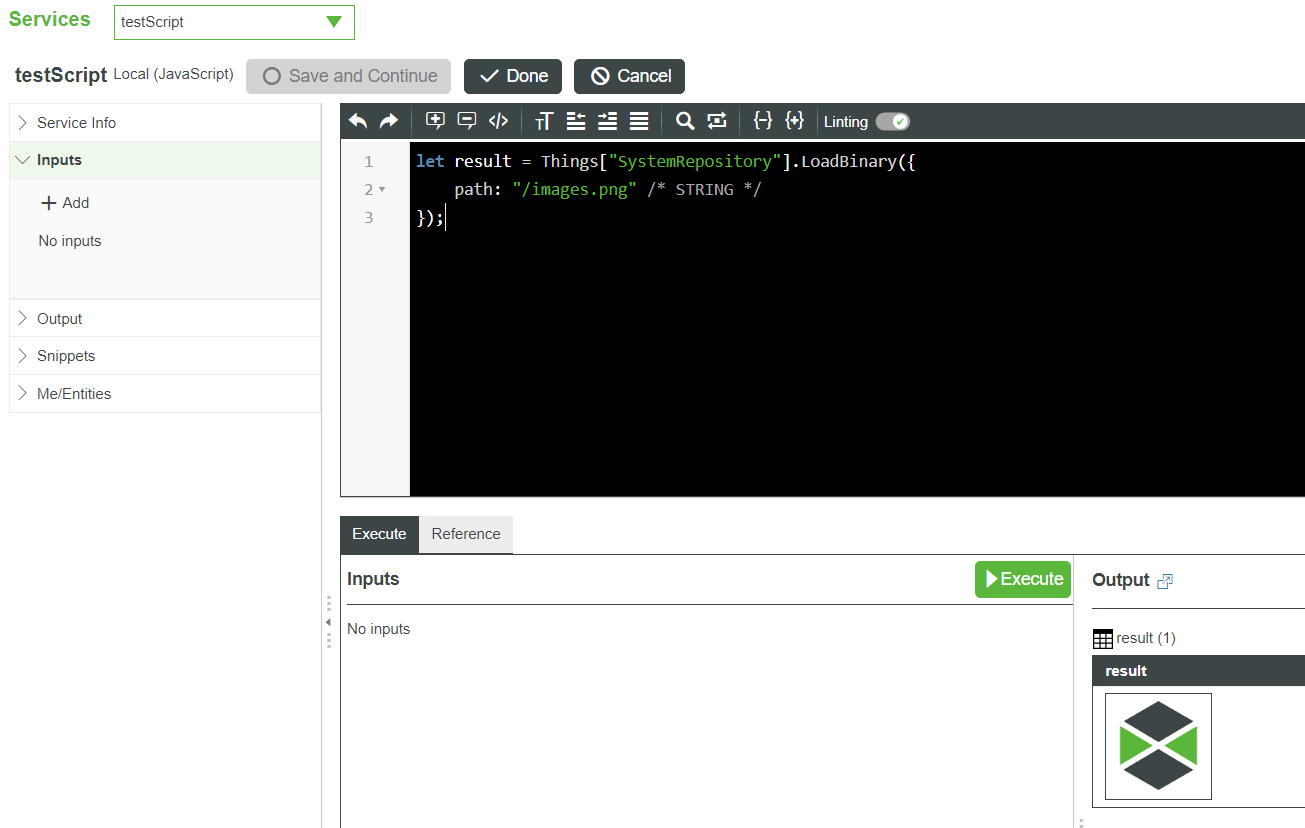
Task: Switch to the Reference tab
Action: pos(465,534)
